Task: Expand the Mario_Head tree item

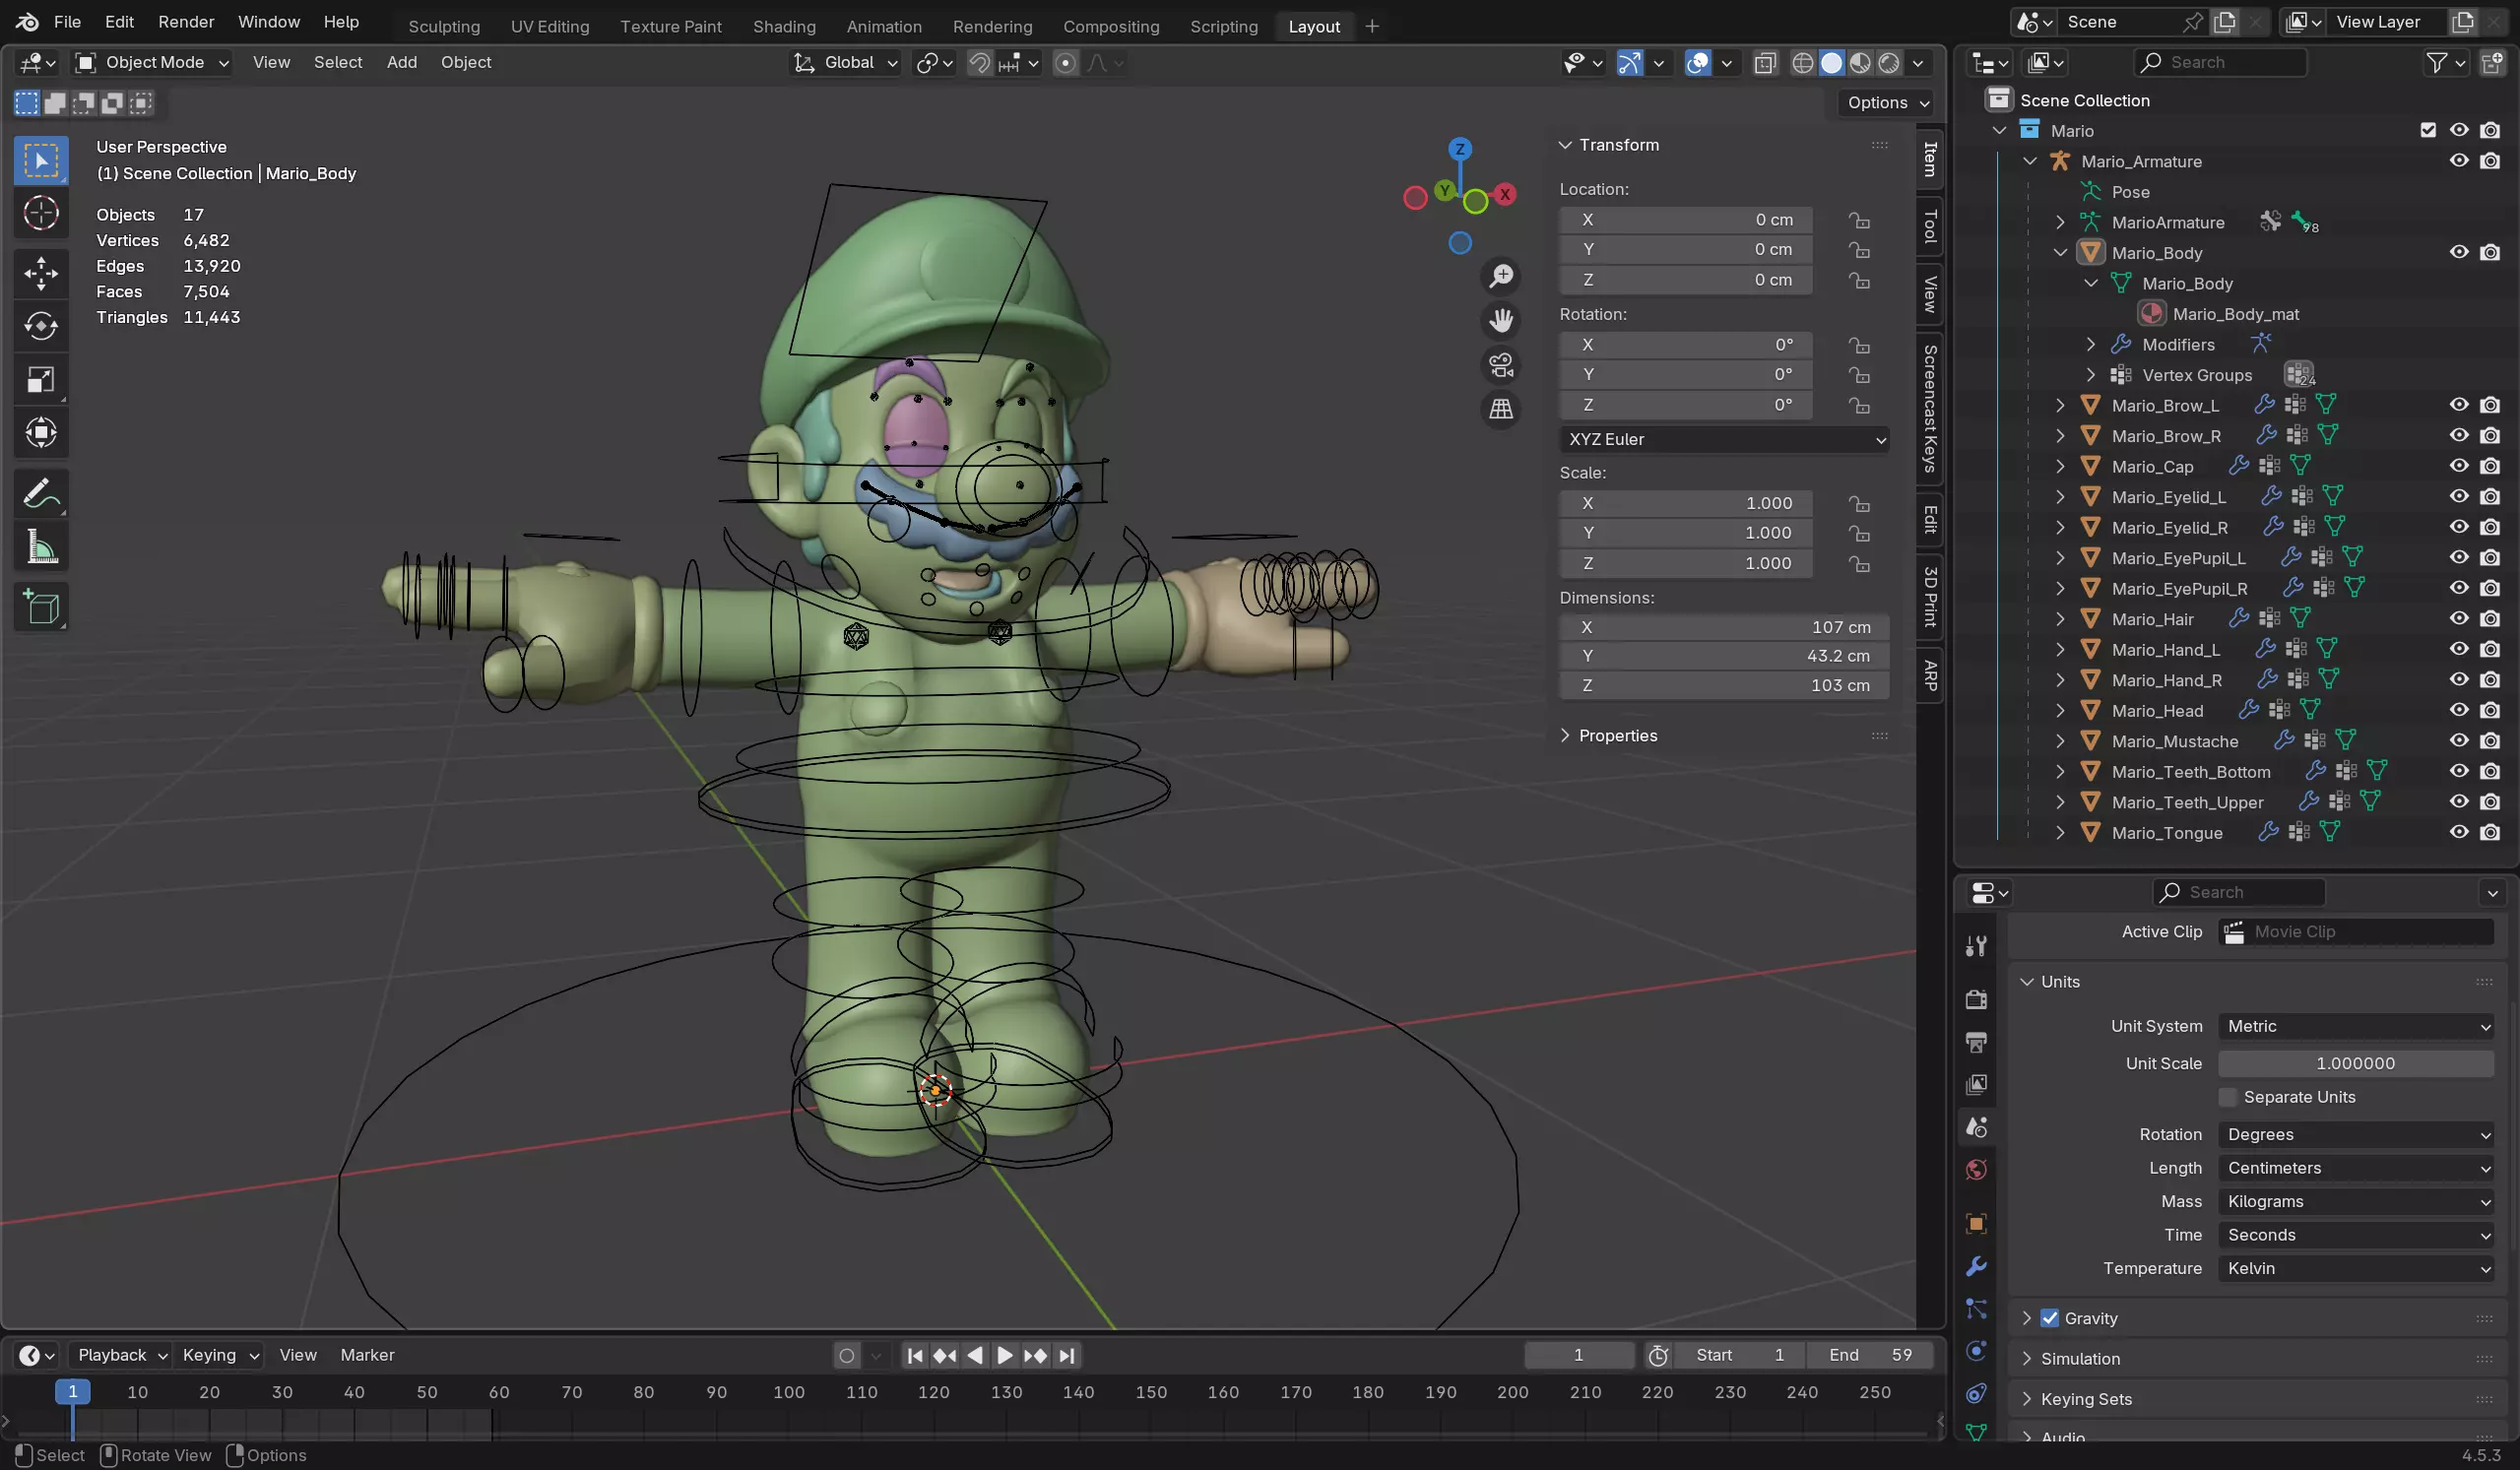Action: coord(2060,711)
